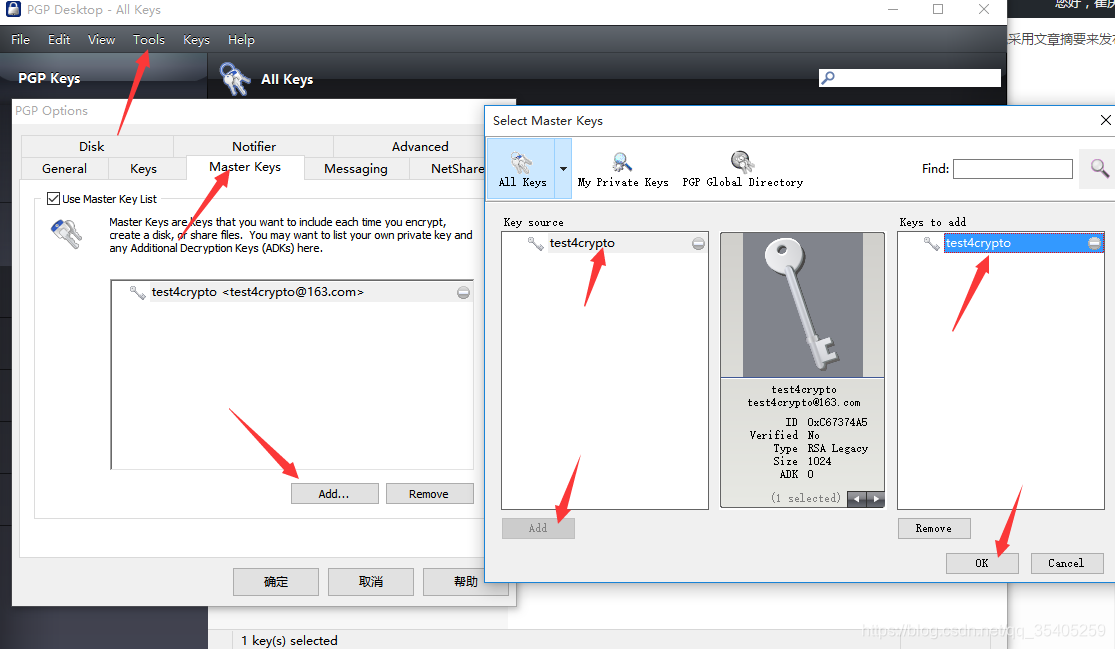This screenshot has height=649, width=1115.
Task: Click previous arrow in key preview pane
Action: click(857, 499)
